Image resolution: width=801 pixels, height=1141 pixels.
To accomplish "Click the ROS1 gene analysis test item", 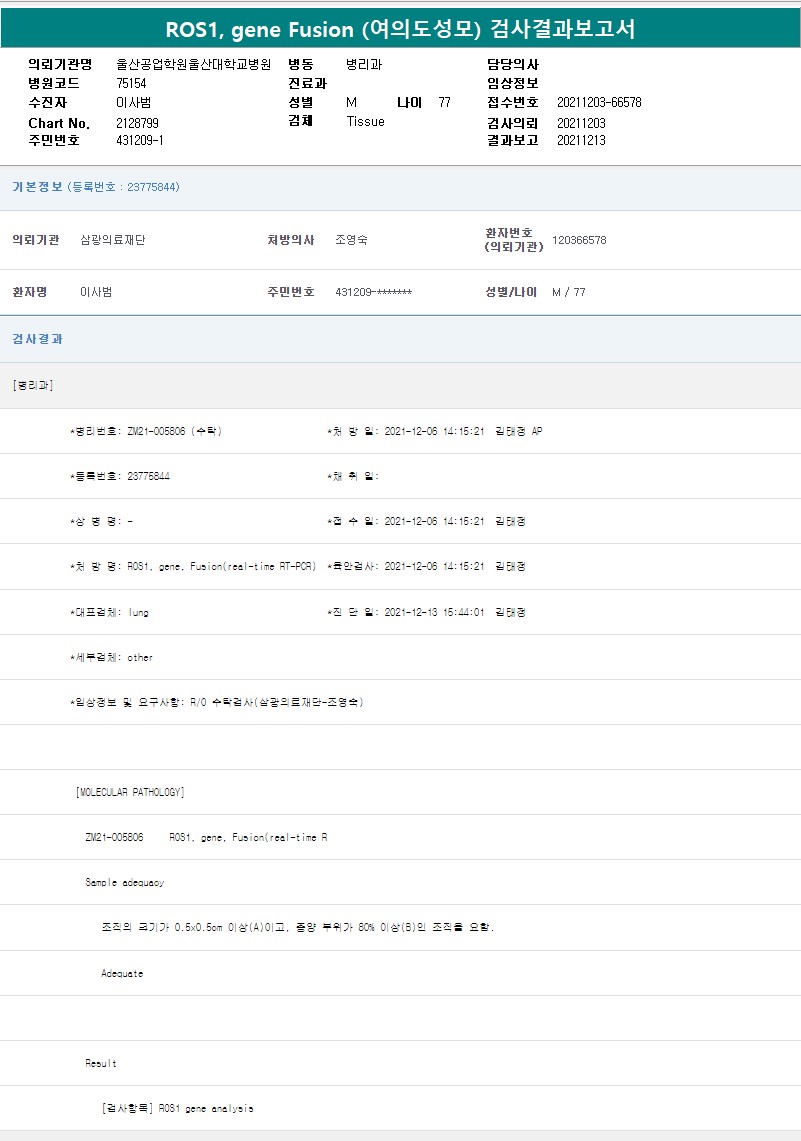I will (x=177, y=1108).
